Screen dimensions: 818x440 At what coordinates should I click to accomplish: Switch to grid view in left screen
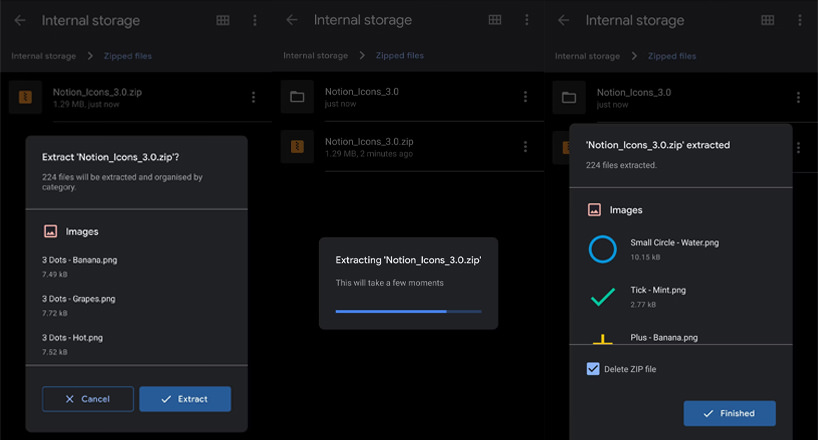pyautogui.click(x=223, y=20)
